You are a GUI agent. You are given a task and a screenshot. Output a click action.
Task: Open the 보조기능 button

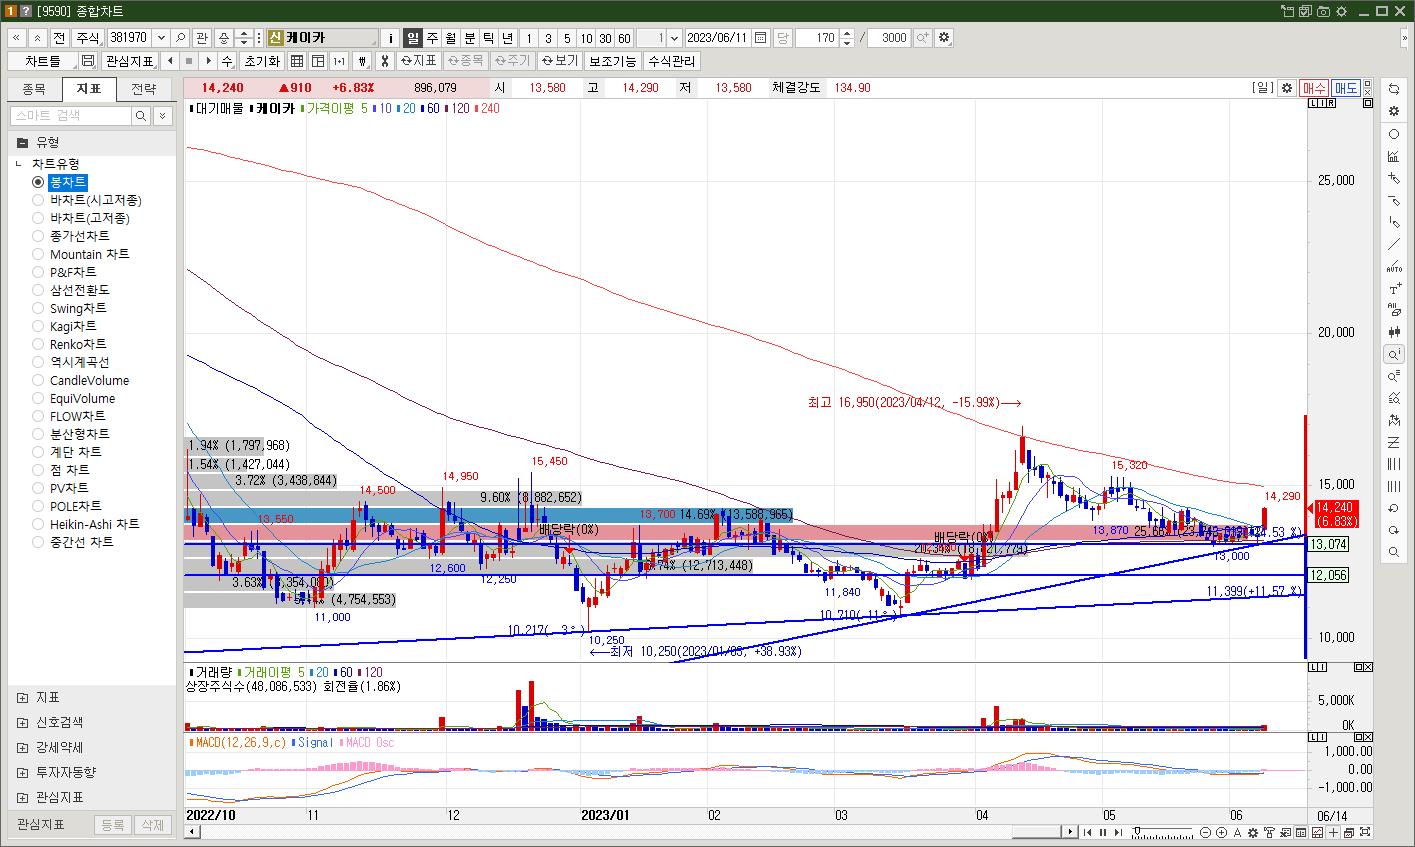[x=612, y=61]
